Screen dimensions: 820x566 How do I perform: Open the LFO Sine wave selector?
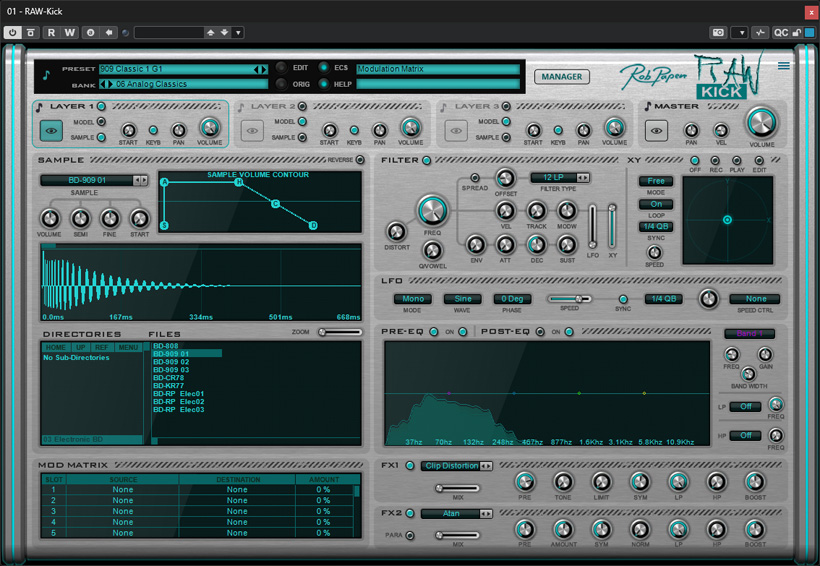tap(462, 299)
